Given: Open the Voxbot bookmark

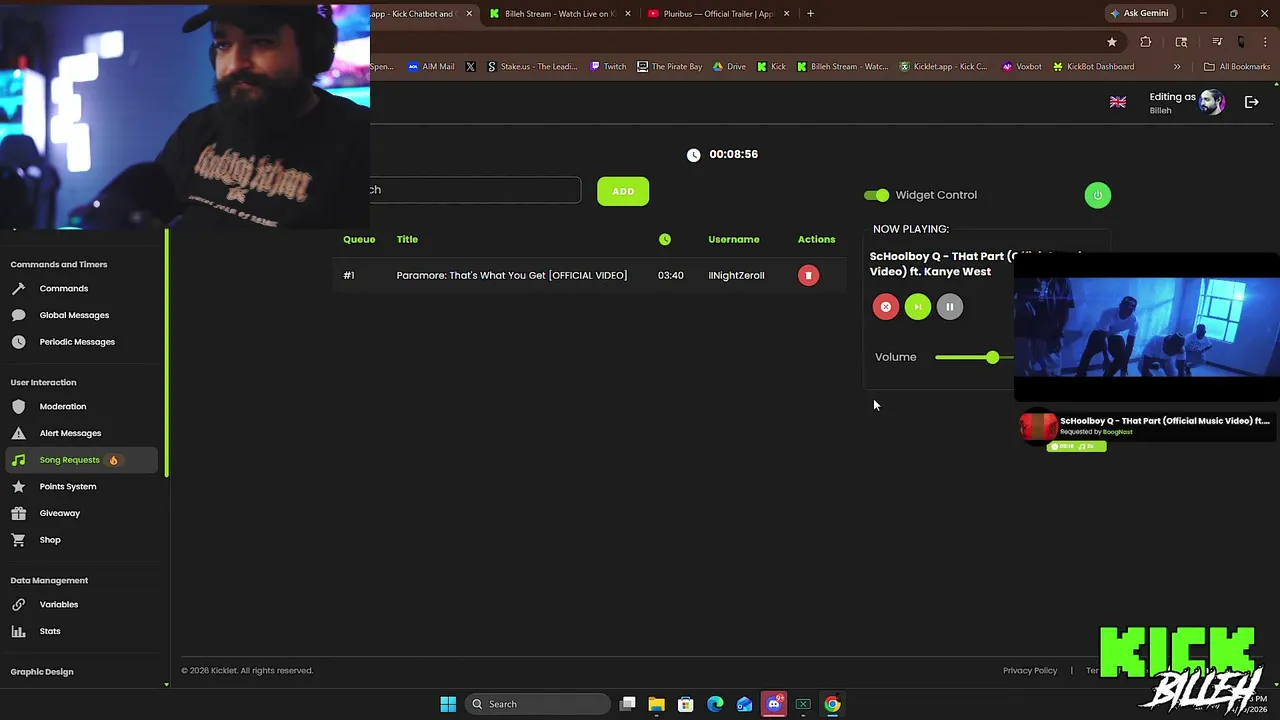Looking at the screenshot, I should coord(1021,67).
